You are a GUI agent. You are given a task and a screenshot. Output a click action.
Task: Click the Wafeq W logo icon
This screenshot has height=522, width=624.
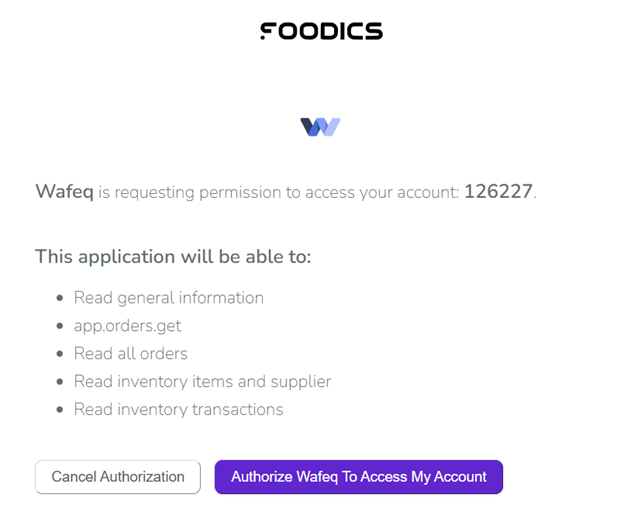pyautogui.click(x=320, y=127)
